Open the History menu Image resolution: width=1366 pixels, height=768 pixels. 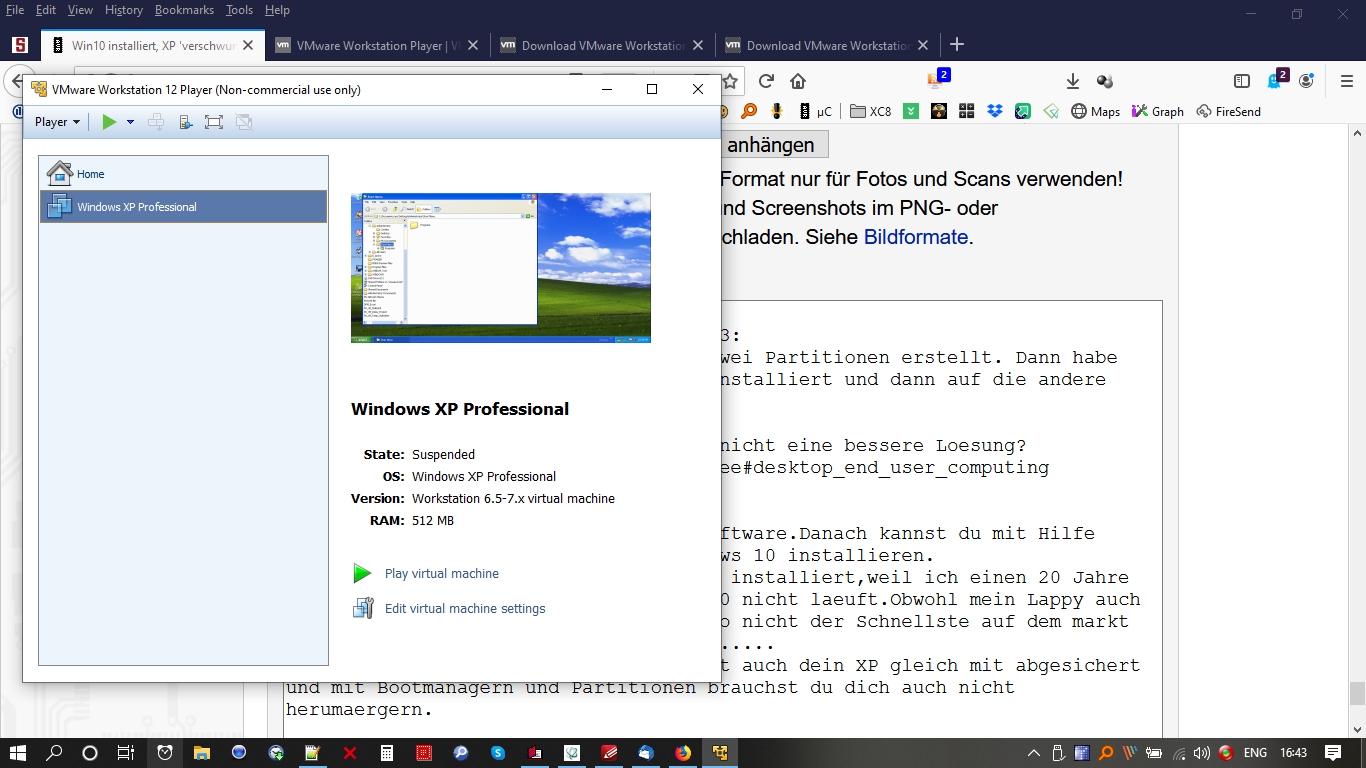coord(124,10)
